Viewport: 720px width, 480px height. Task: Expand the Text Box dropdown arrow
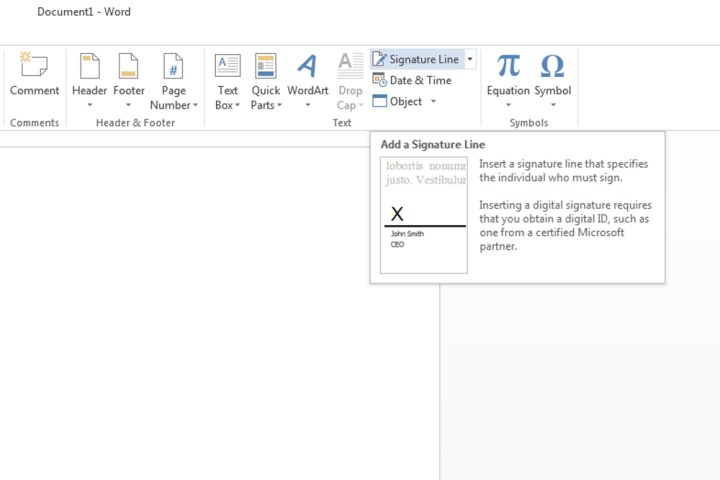tap(237, 105)
